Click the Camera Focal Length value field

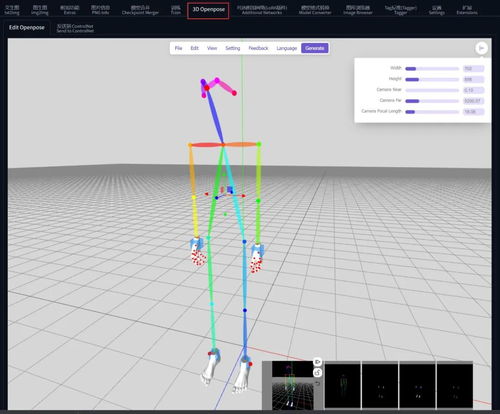click(473, 112)
